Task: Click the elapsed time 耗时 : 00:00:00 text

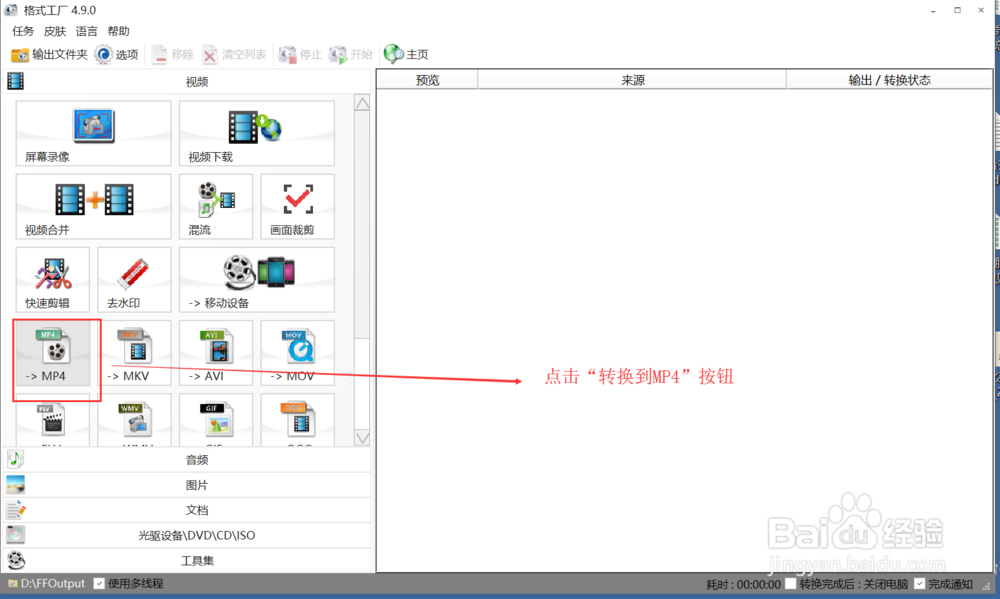Action: (x=743, y=584)
